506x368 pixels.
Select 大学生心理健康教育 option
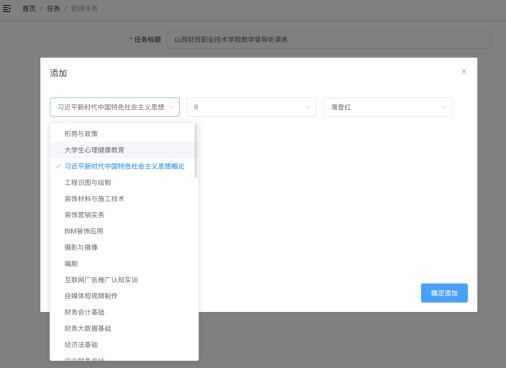click(123, 150)
